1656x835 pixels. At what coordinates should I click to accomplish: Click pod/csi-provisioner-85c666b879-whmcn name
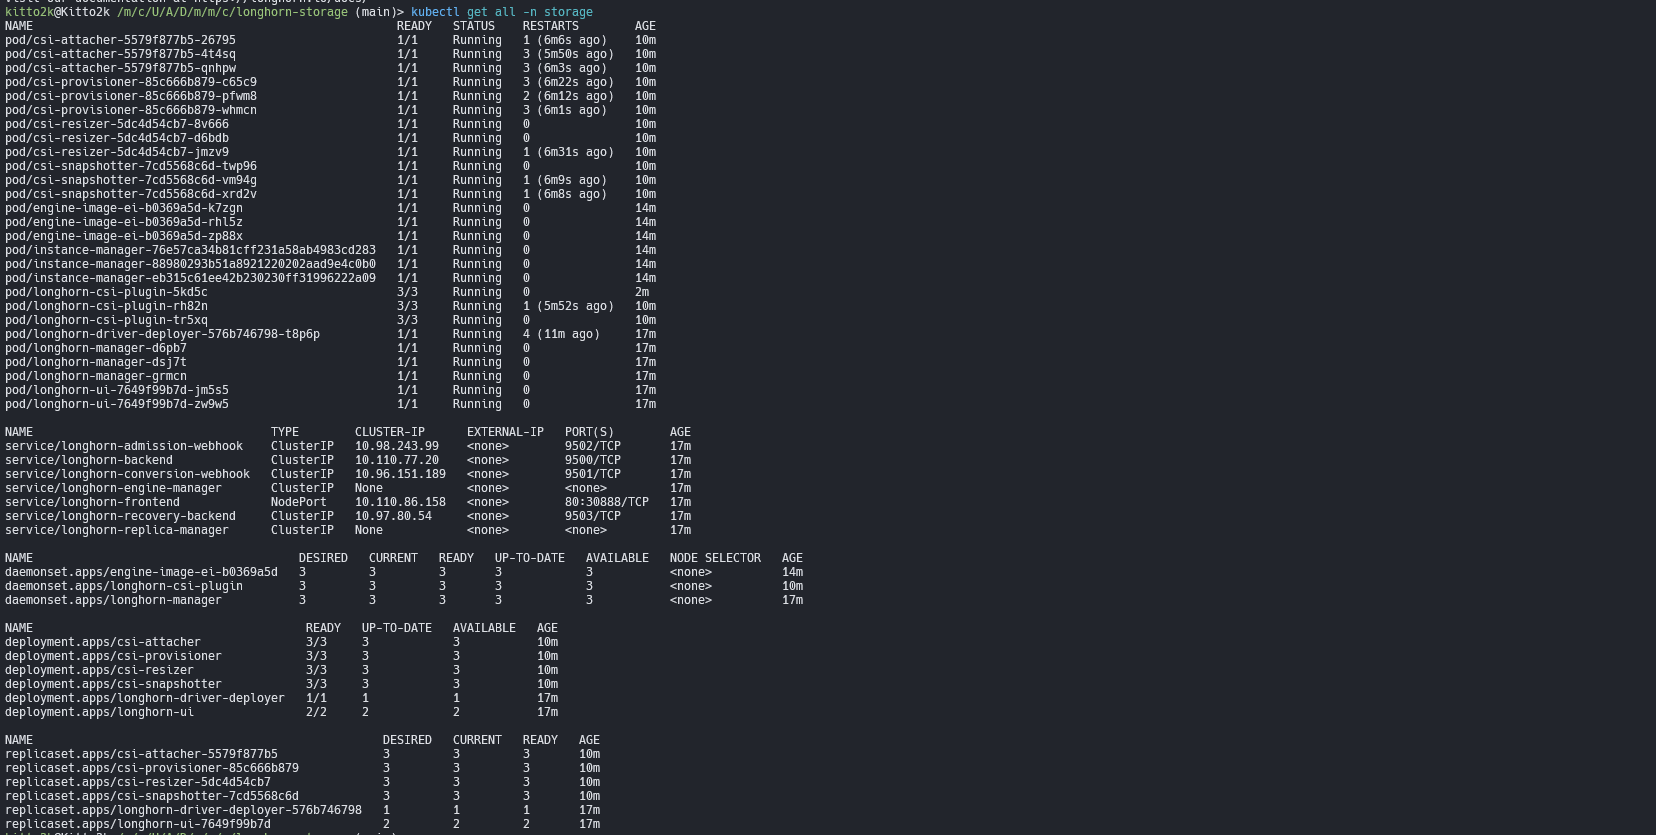[x=131, y=110]
